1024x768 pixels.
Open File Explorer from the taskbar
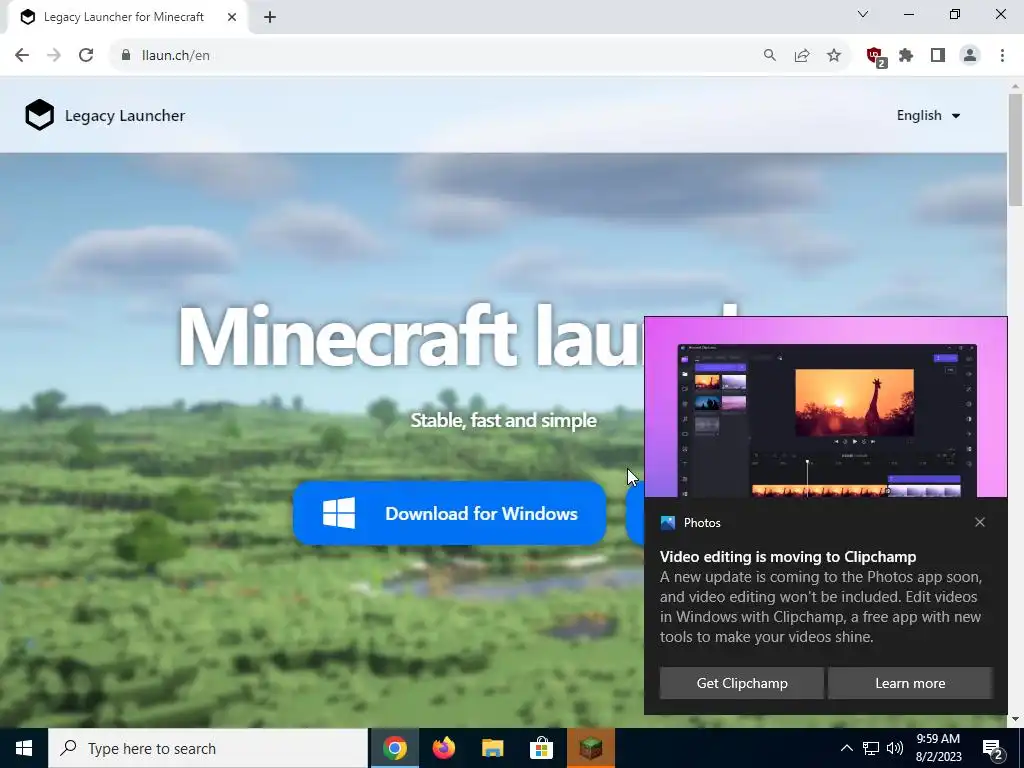(492, 748)
